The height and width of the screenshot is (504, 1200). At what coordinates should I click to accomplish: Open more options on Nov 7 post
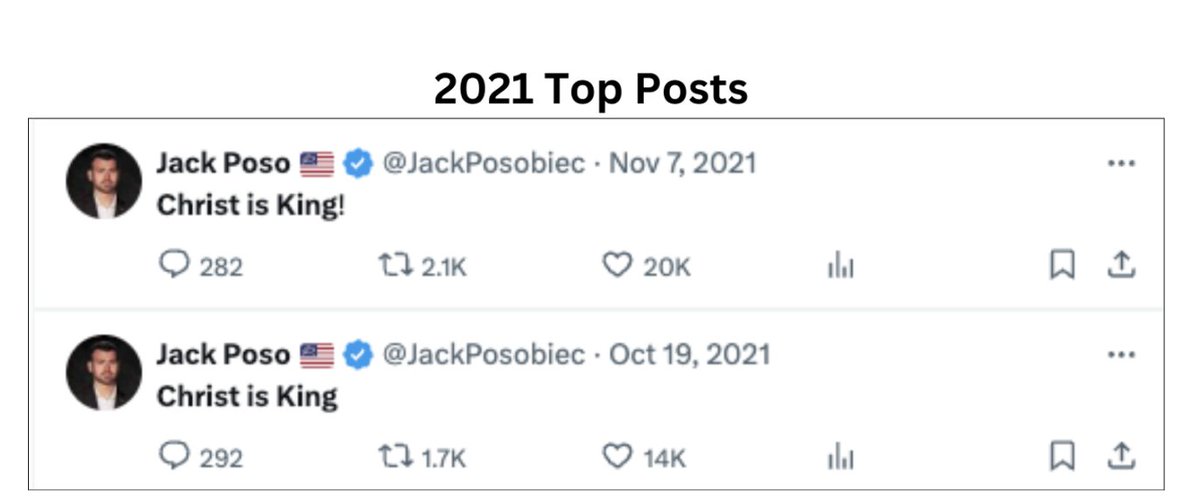click(x=1121, y=164)
